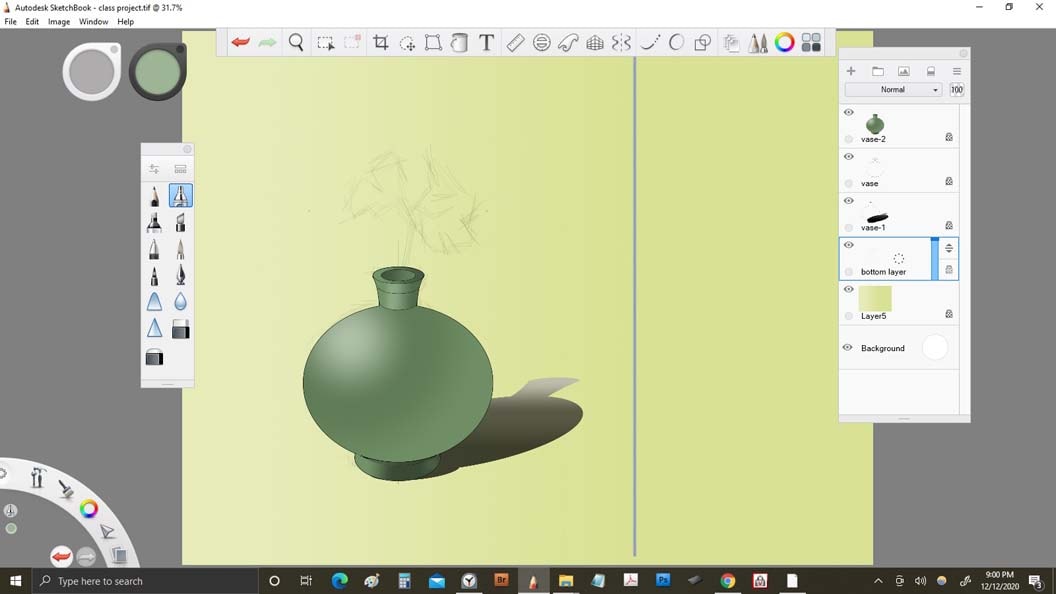
Task: Select the blue water drop smear brush
Action: pyautogui.click(x=180, y=302)
